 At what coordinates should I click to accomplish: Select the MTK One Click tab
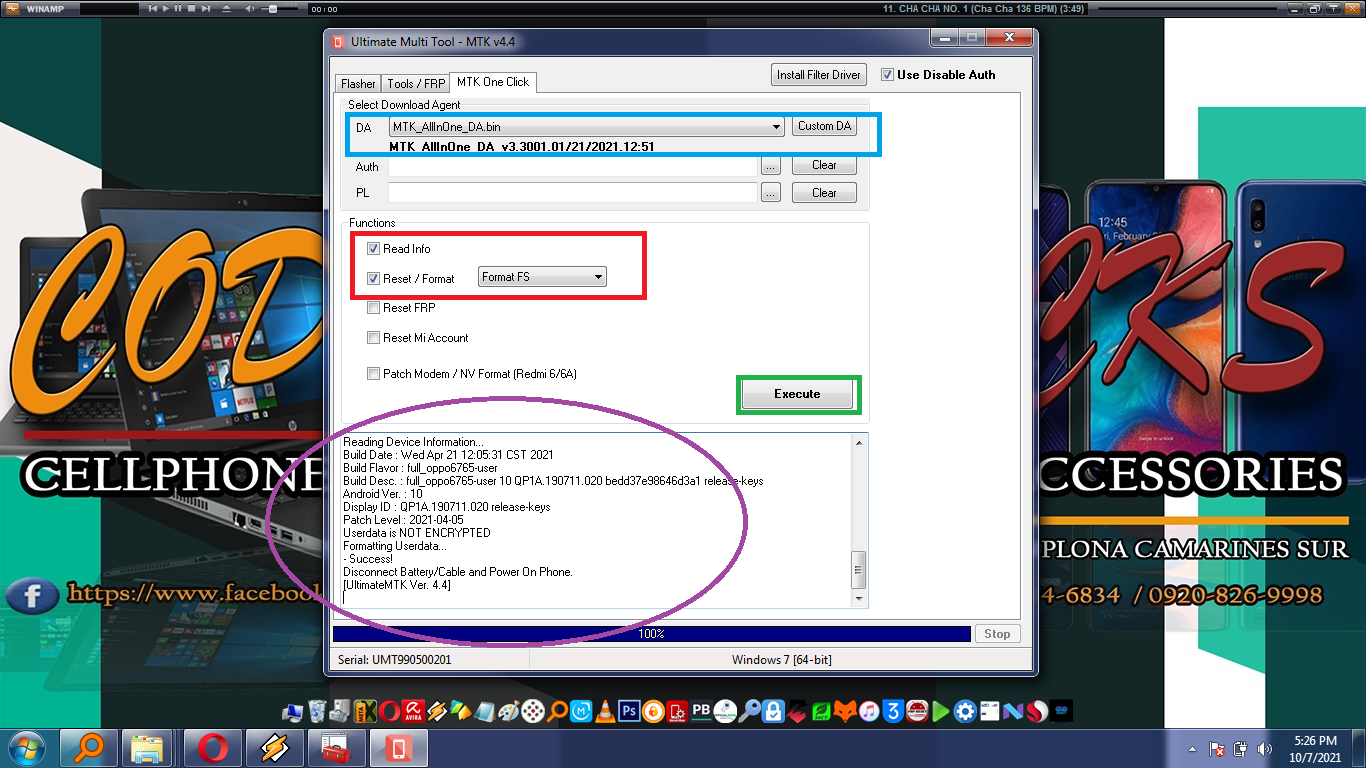pos(493,82)
